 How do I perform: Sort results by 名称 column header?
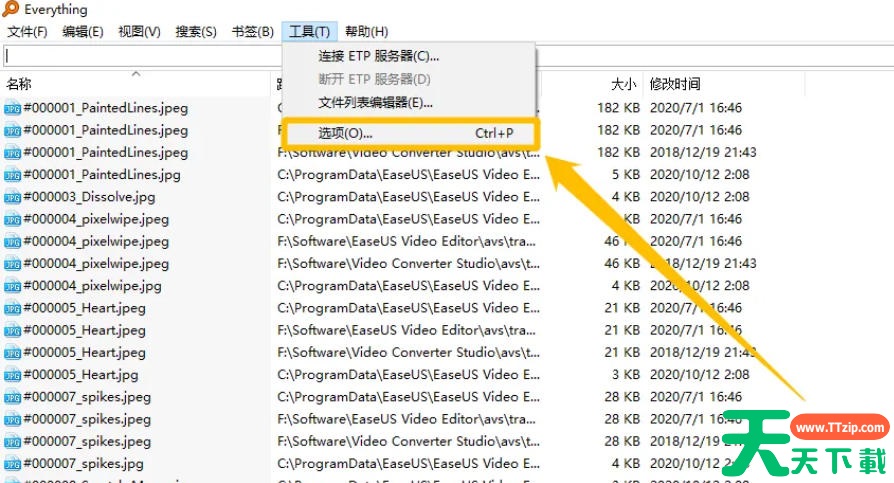coord(19,84)
